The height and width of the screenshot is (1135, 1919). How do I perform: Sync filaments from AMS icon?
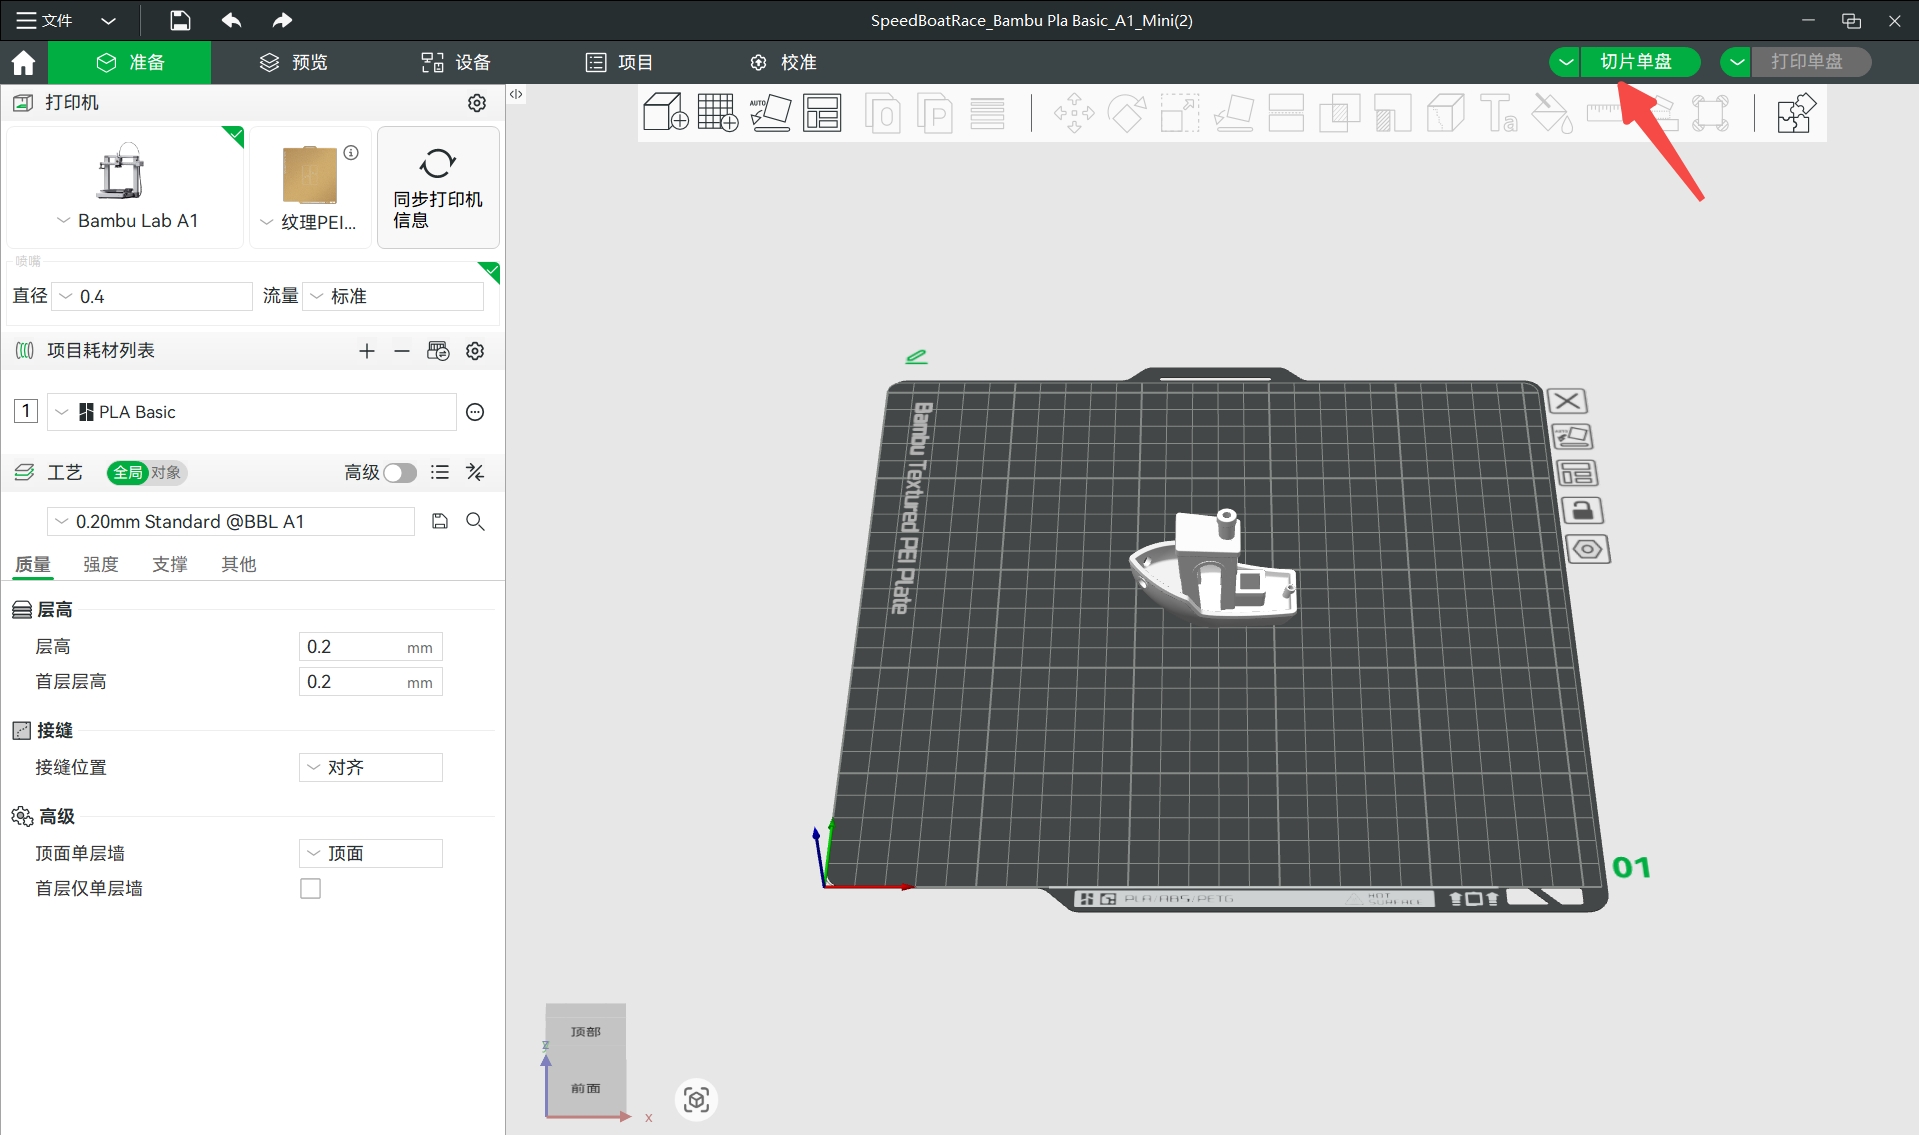438,351
